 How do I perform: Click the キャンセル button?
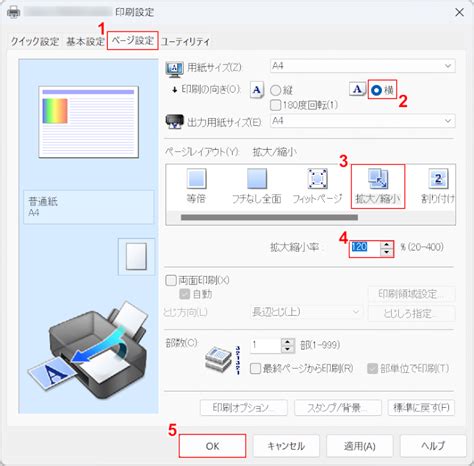coord(286,446)
